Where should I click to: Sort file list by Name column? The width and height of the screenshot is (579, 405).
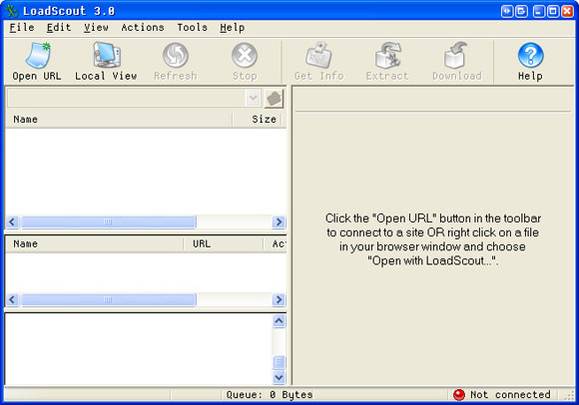coord(119,119)
